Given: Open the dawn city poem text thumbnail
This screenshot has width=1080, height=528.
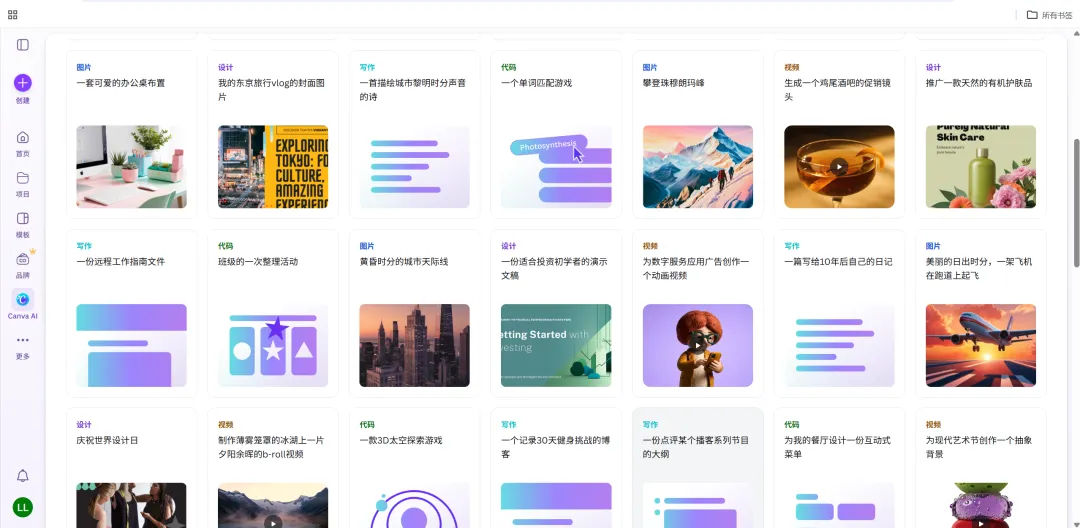Looking at the screenshot, I should tap(415, 167).
